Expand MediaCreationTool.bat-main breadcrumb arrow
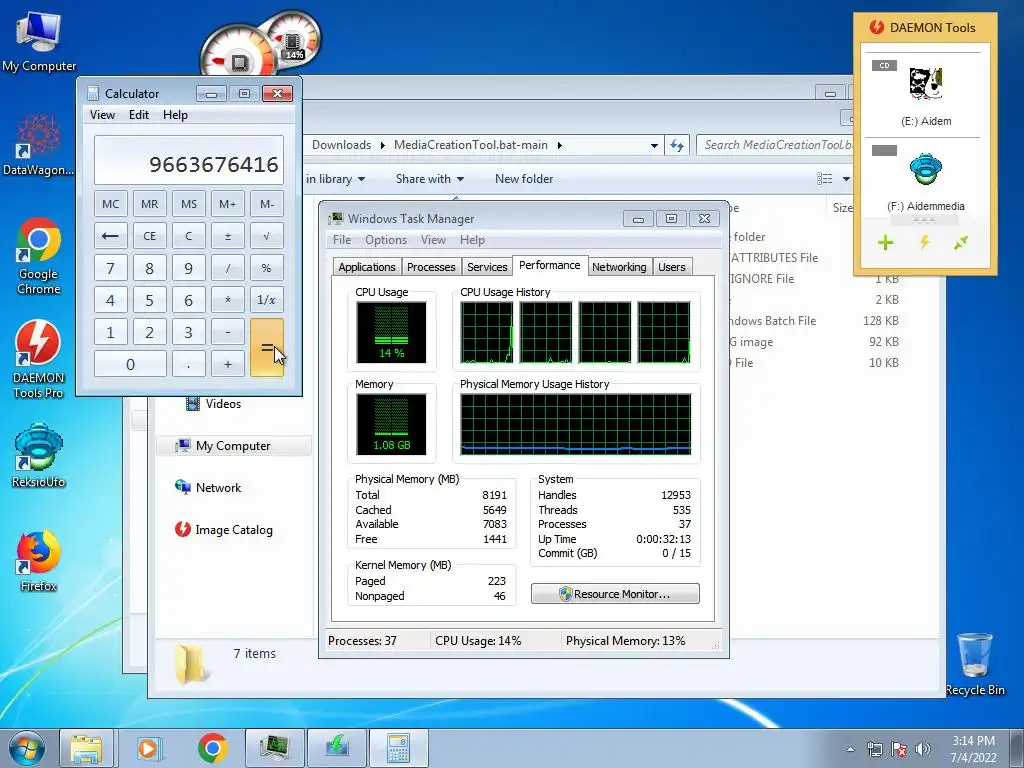 point(559,145)
